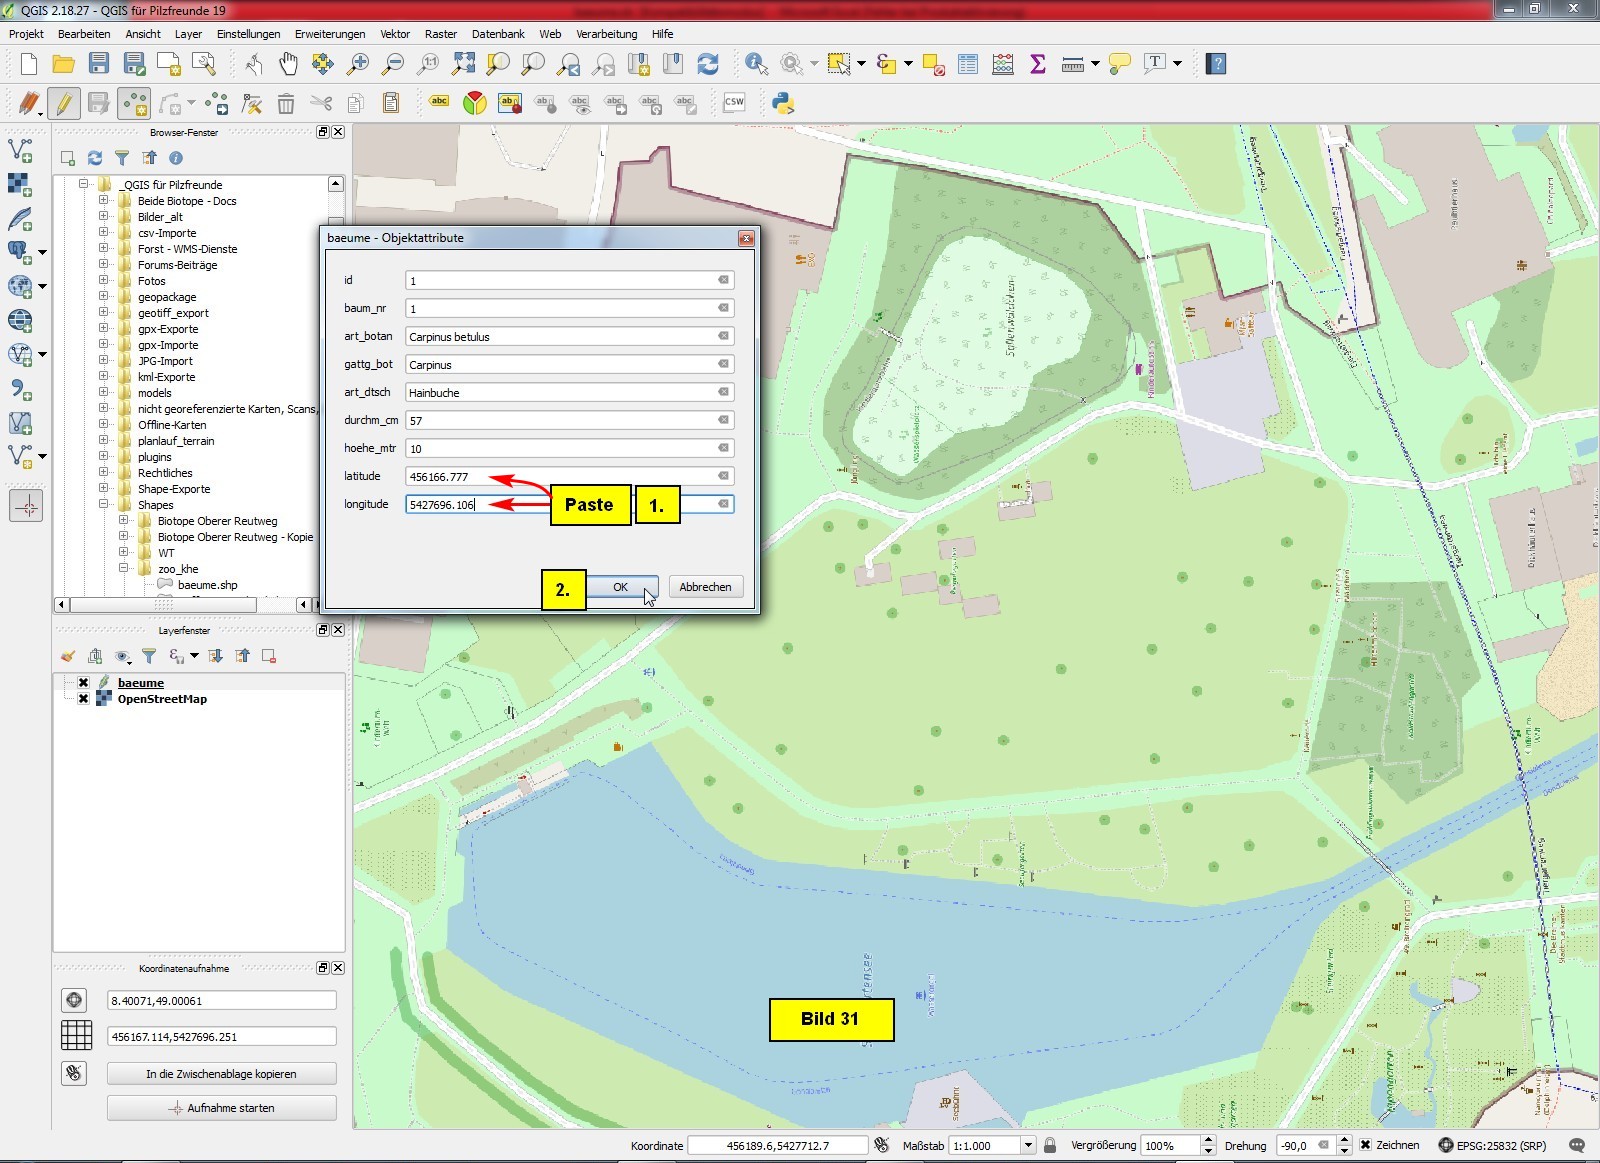This screenshot has width=1600, height=1163.
Task: Click the Save Project icon
Action: [x=98, y=65]
